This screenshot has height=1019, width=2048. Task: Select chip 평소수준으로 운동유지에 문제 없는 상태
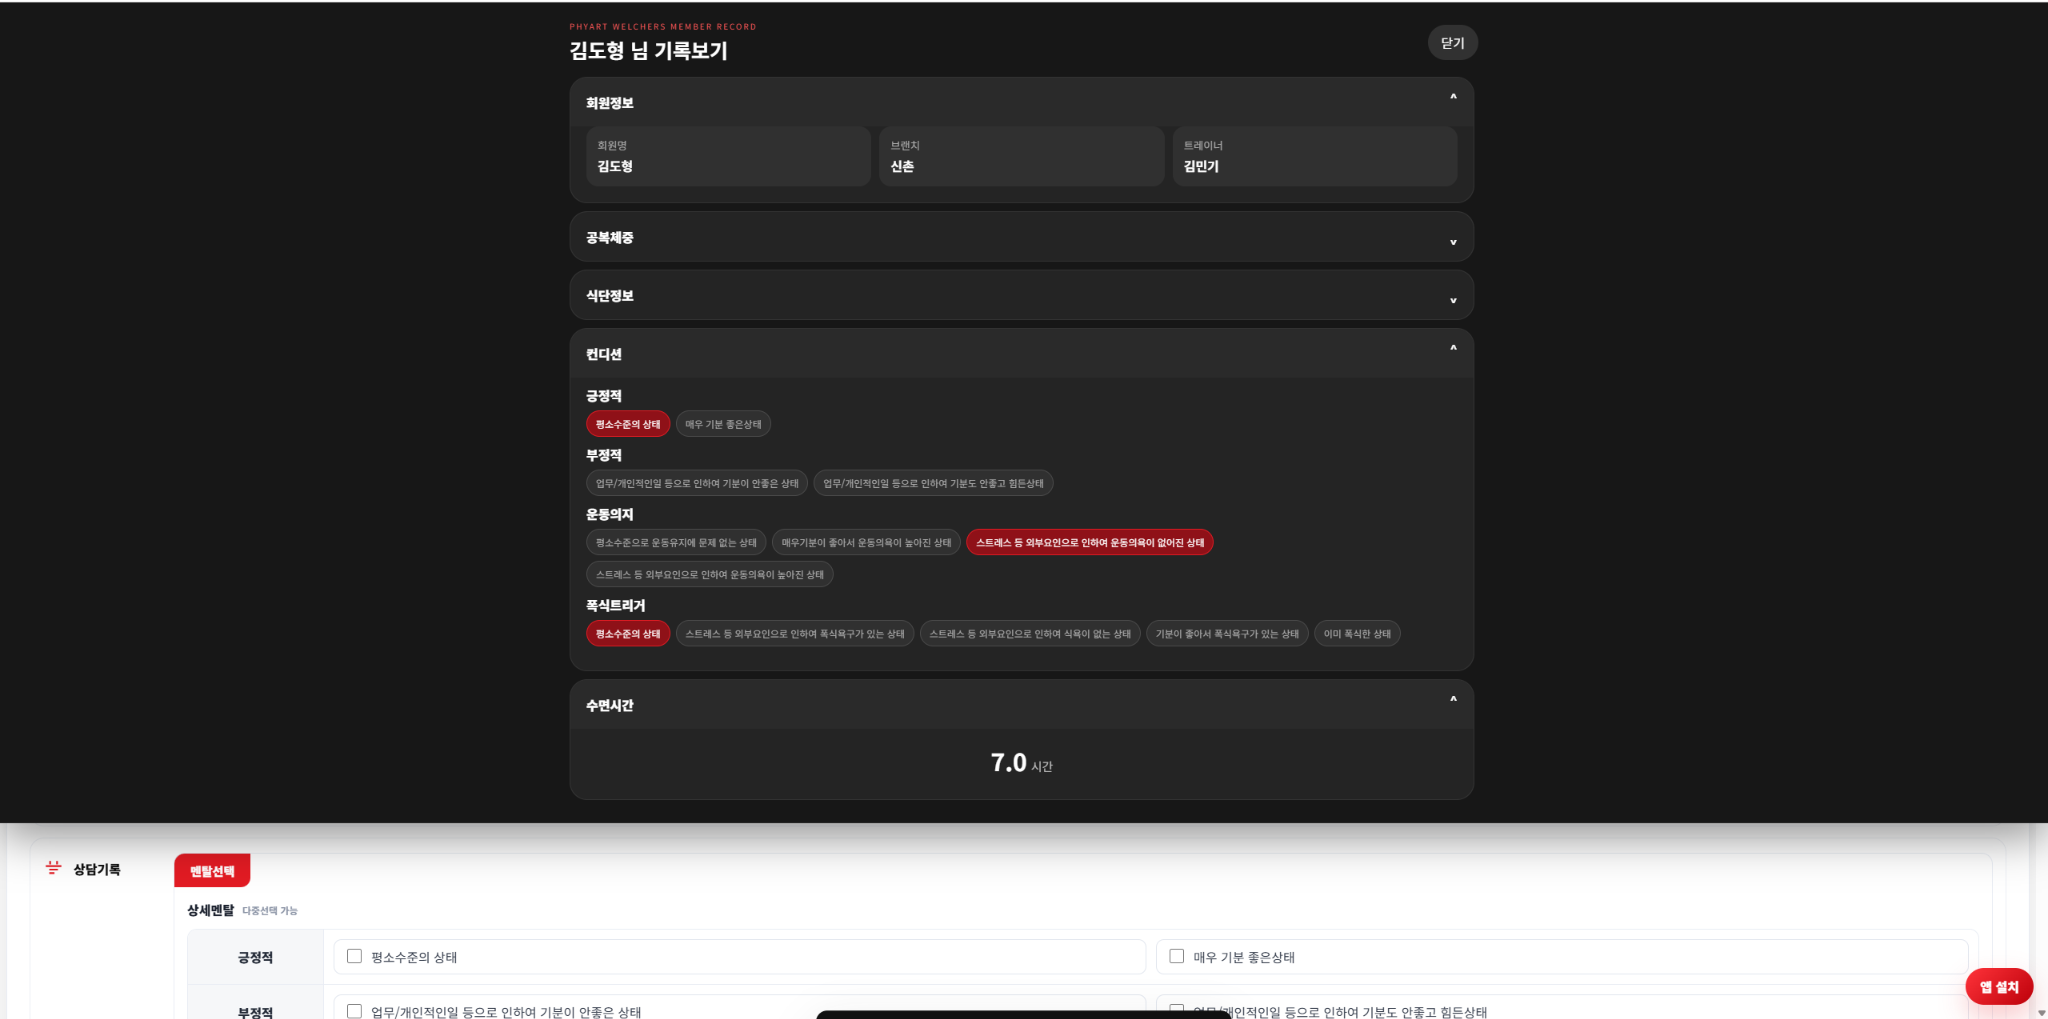click(x=676, y=542)
